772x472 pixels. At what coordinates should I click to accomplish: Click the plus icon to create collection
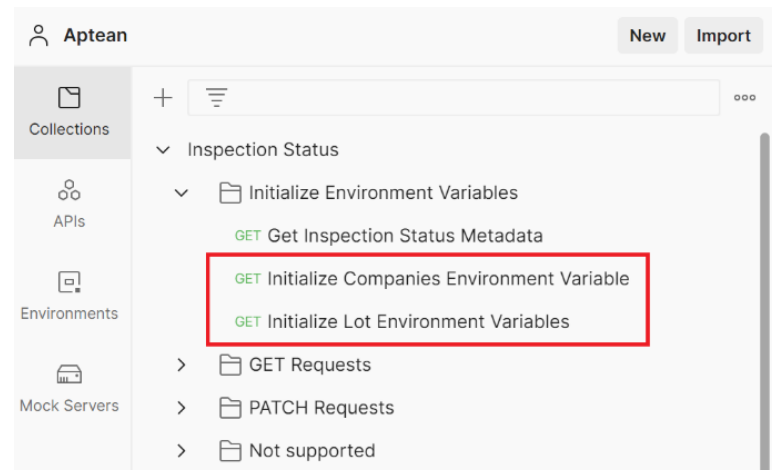coord(162,97)
